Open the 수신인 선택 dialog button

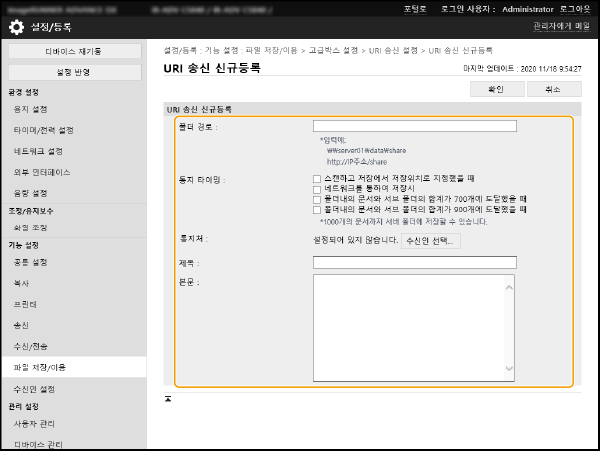pyautogui.click(x=430, y=241)
